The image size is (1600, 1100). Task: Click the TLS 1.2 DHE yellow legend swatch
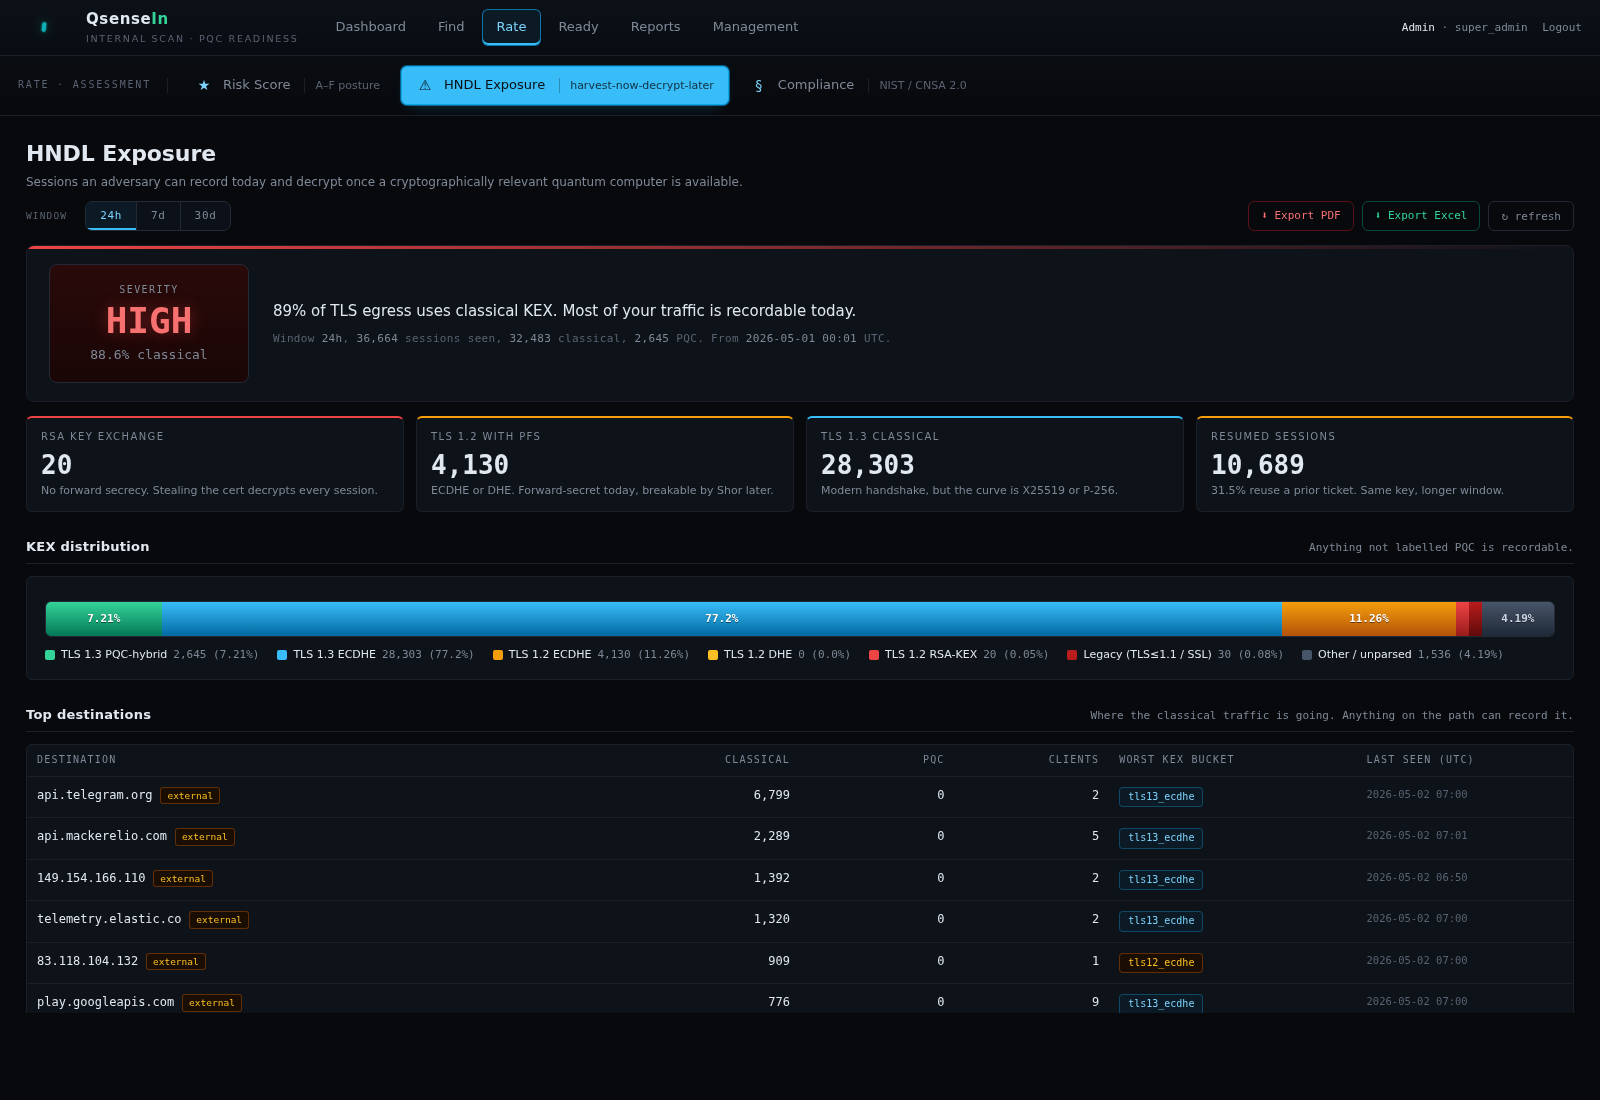[713, 655]
